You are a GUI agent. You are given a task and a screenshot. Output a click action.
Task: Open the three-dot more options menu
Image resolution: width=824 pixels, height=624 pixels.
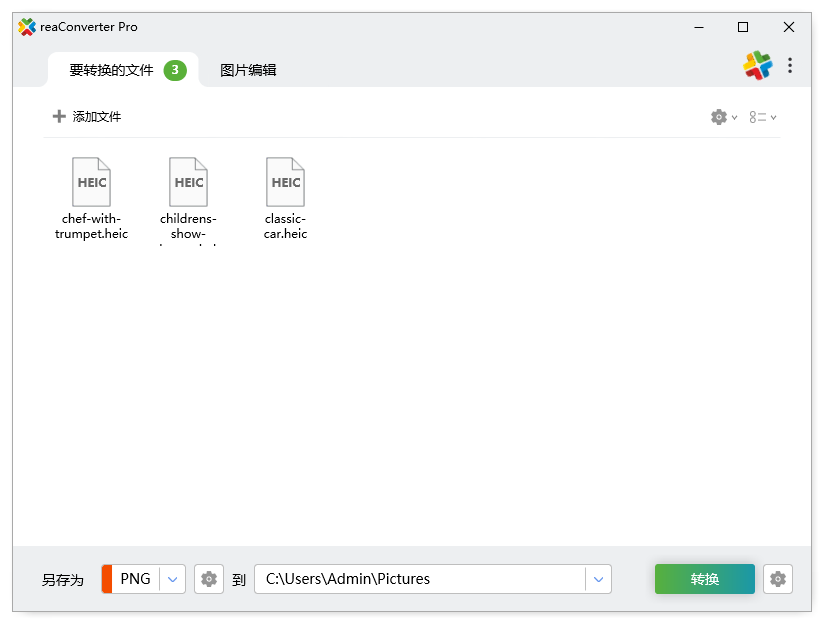[x=790, y=66]
